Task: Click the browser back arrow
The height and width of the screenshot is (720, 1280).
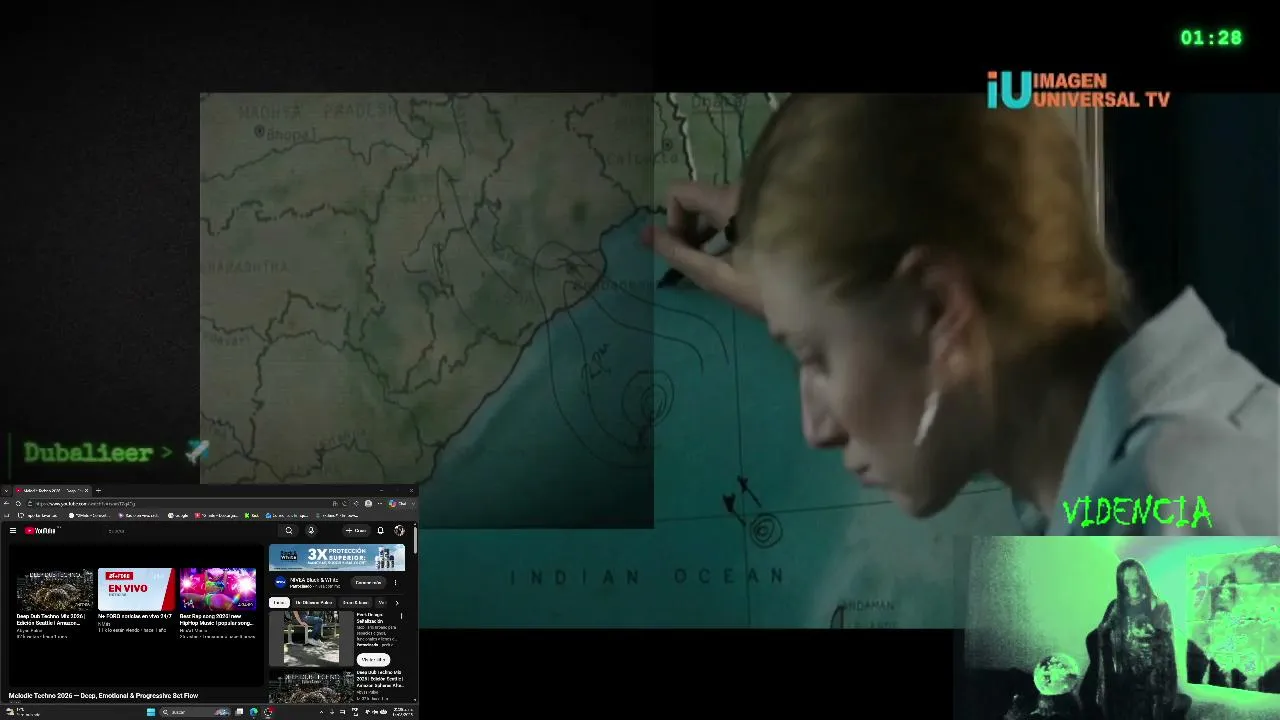Action: coord(6,503)
